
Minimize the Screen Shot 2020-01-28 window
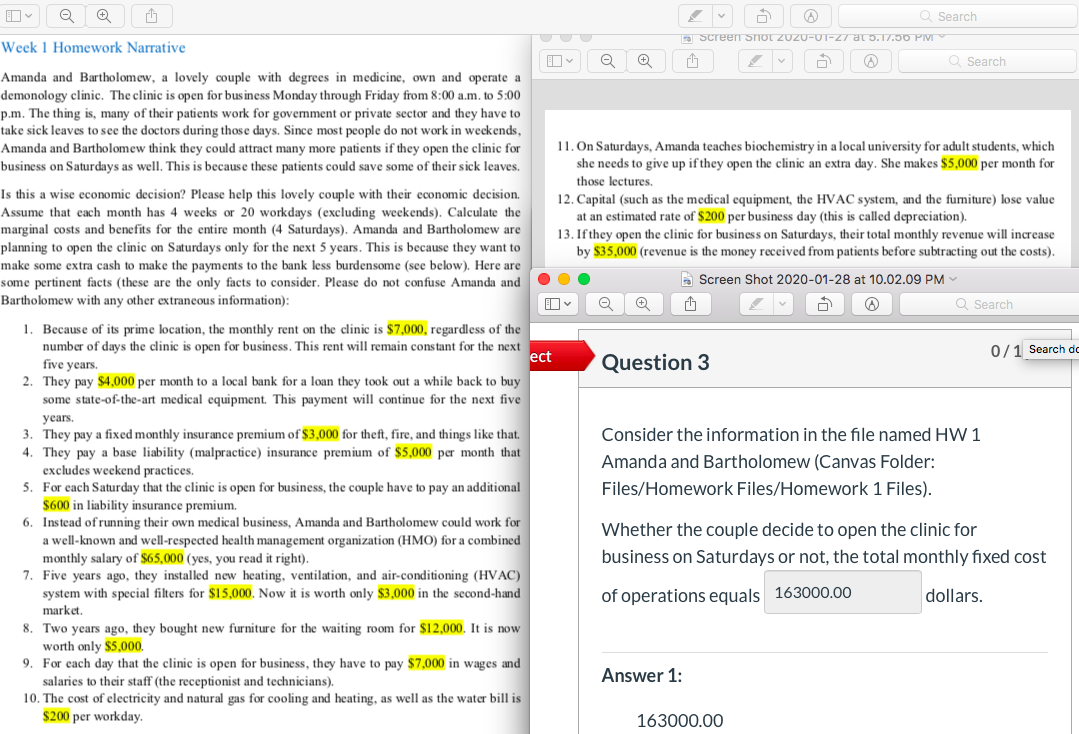click(564, 279)
